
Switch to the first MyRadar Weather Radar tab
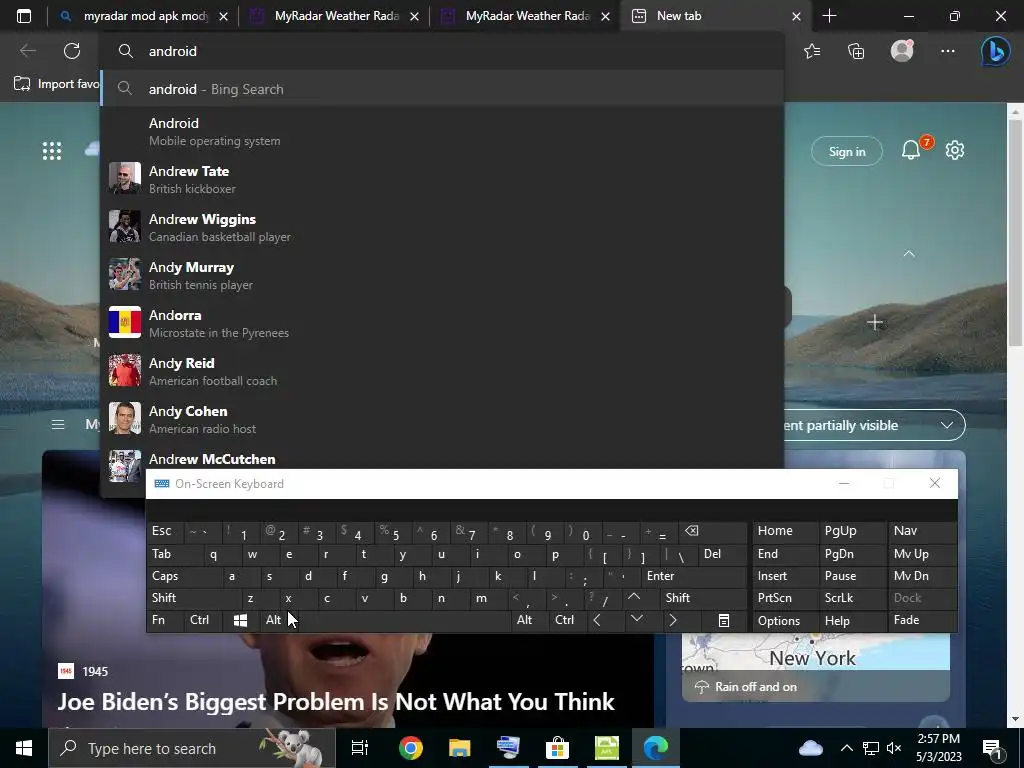pos(336,16)
